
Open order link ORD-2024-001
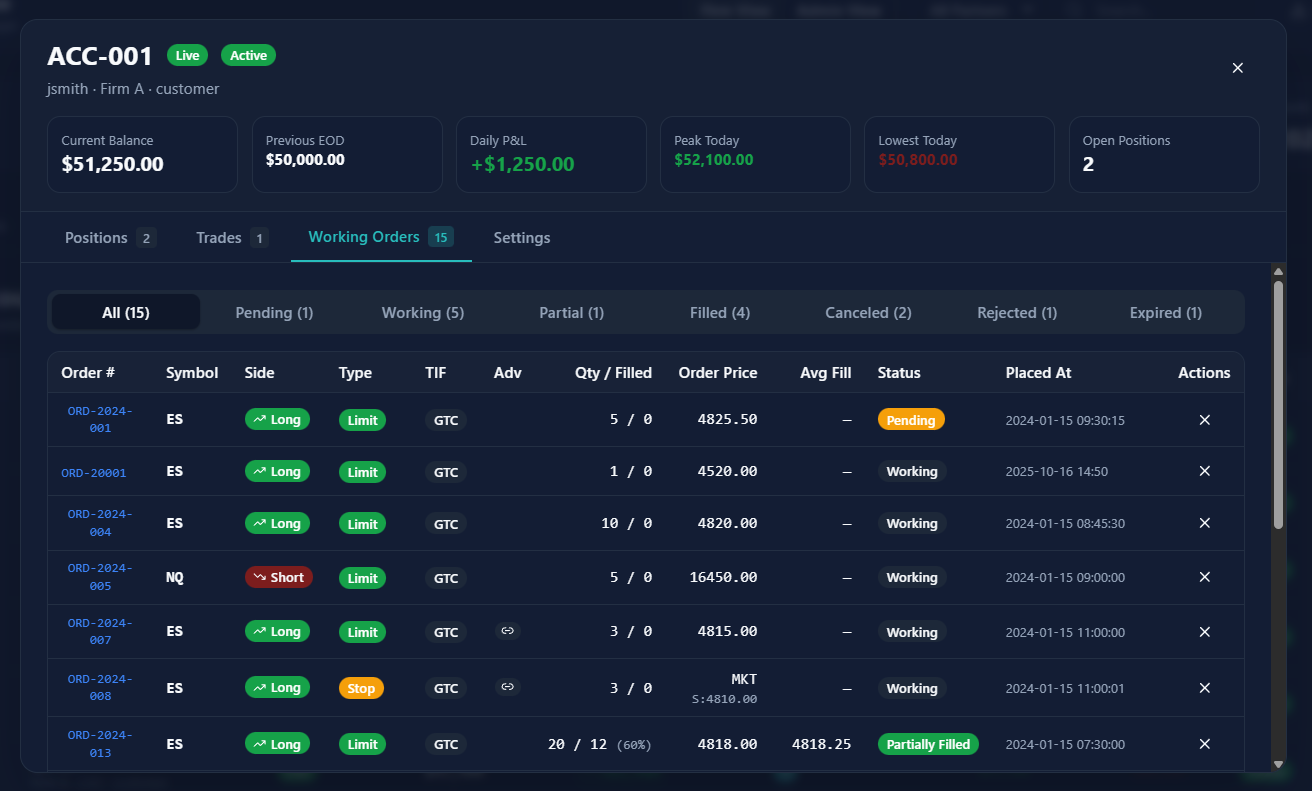pyautogui.click(x=100, y=419)
